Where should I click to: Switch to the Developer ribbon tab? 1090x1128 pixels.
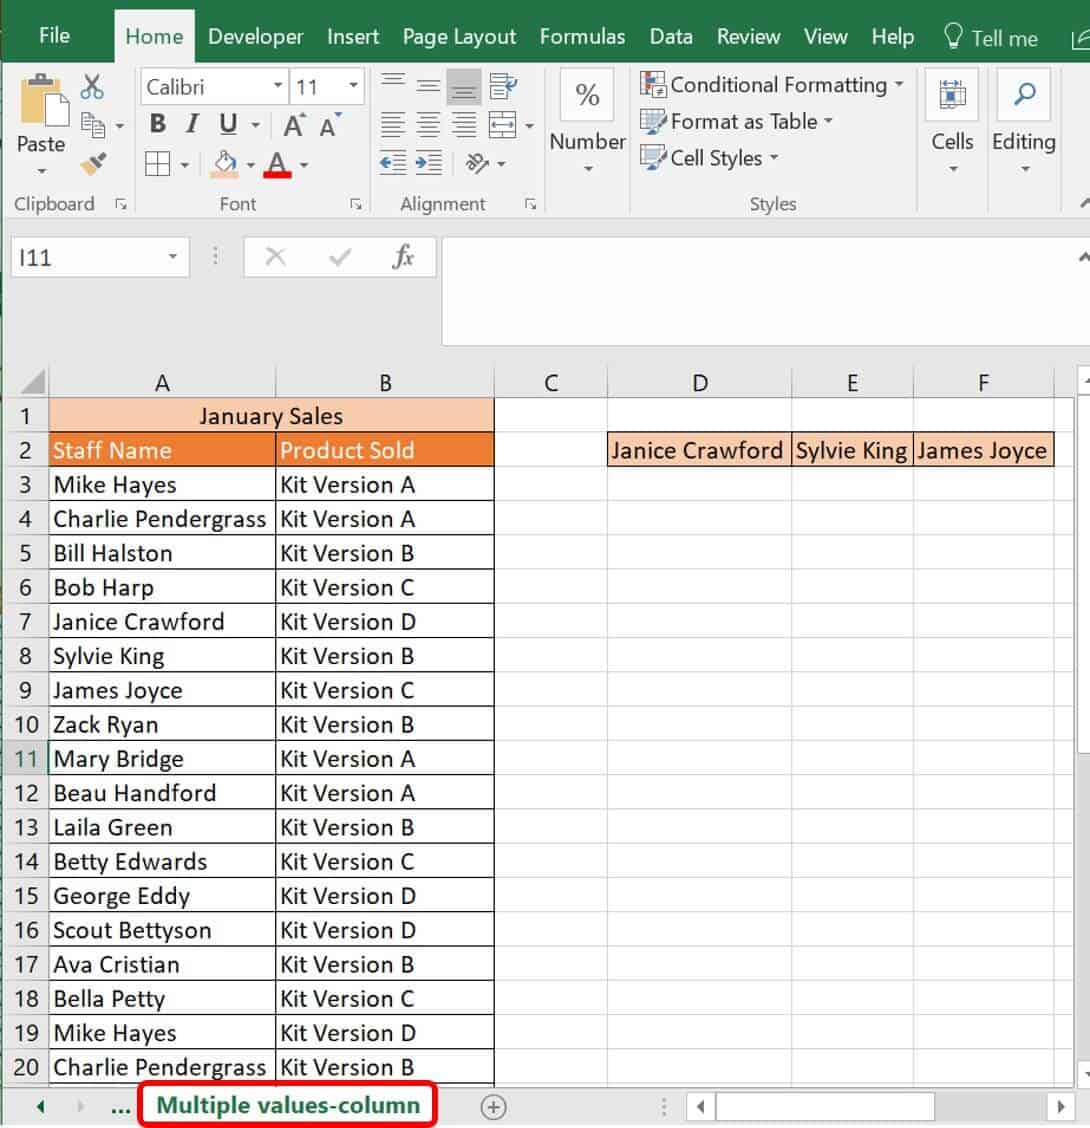pos(256,36)
